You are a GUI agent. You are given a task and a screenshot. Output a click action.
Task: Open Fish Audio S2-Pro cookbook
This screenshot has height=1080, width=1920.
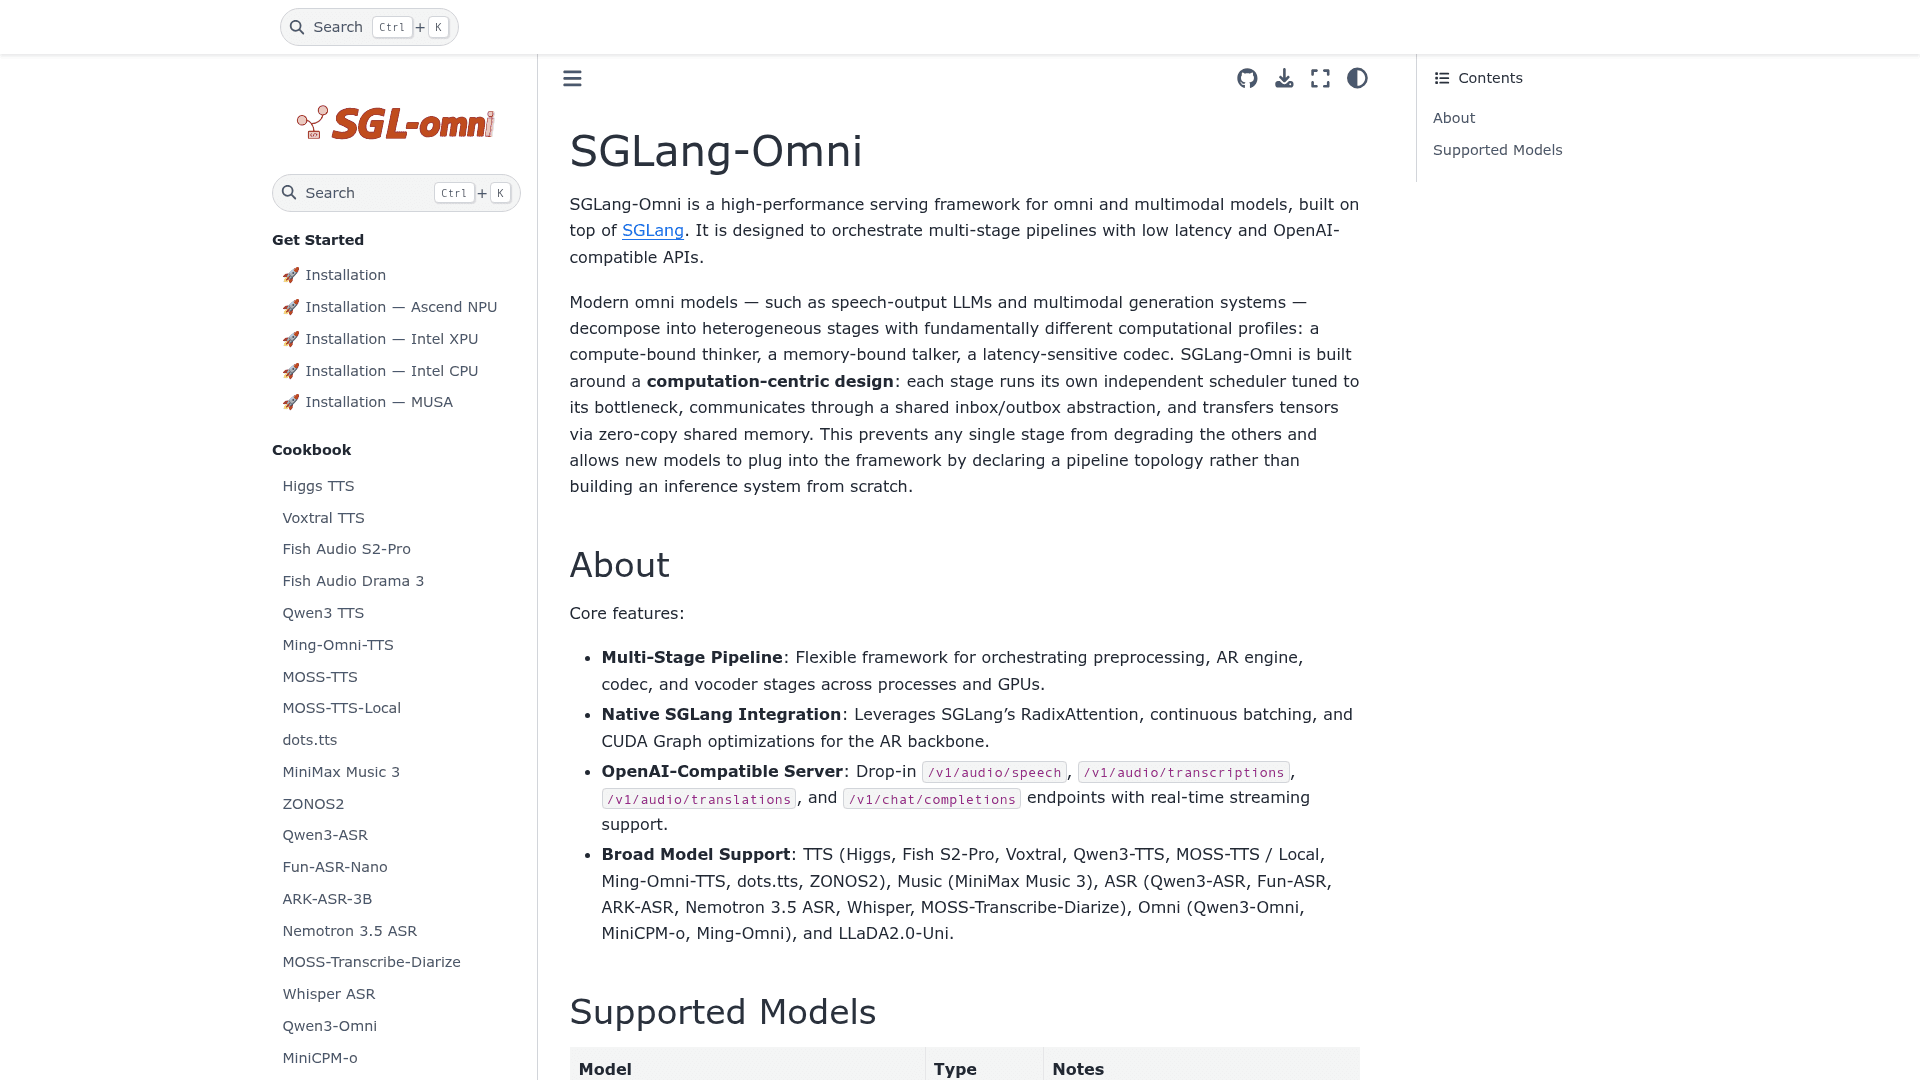coord(346,549)
